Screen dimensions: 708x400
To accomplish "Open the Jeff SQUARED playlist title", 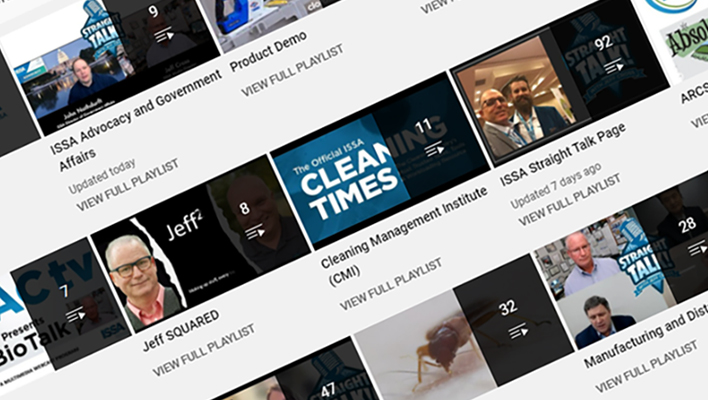I will pos(181,330).
